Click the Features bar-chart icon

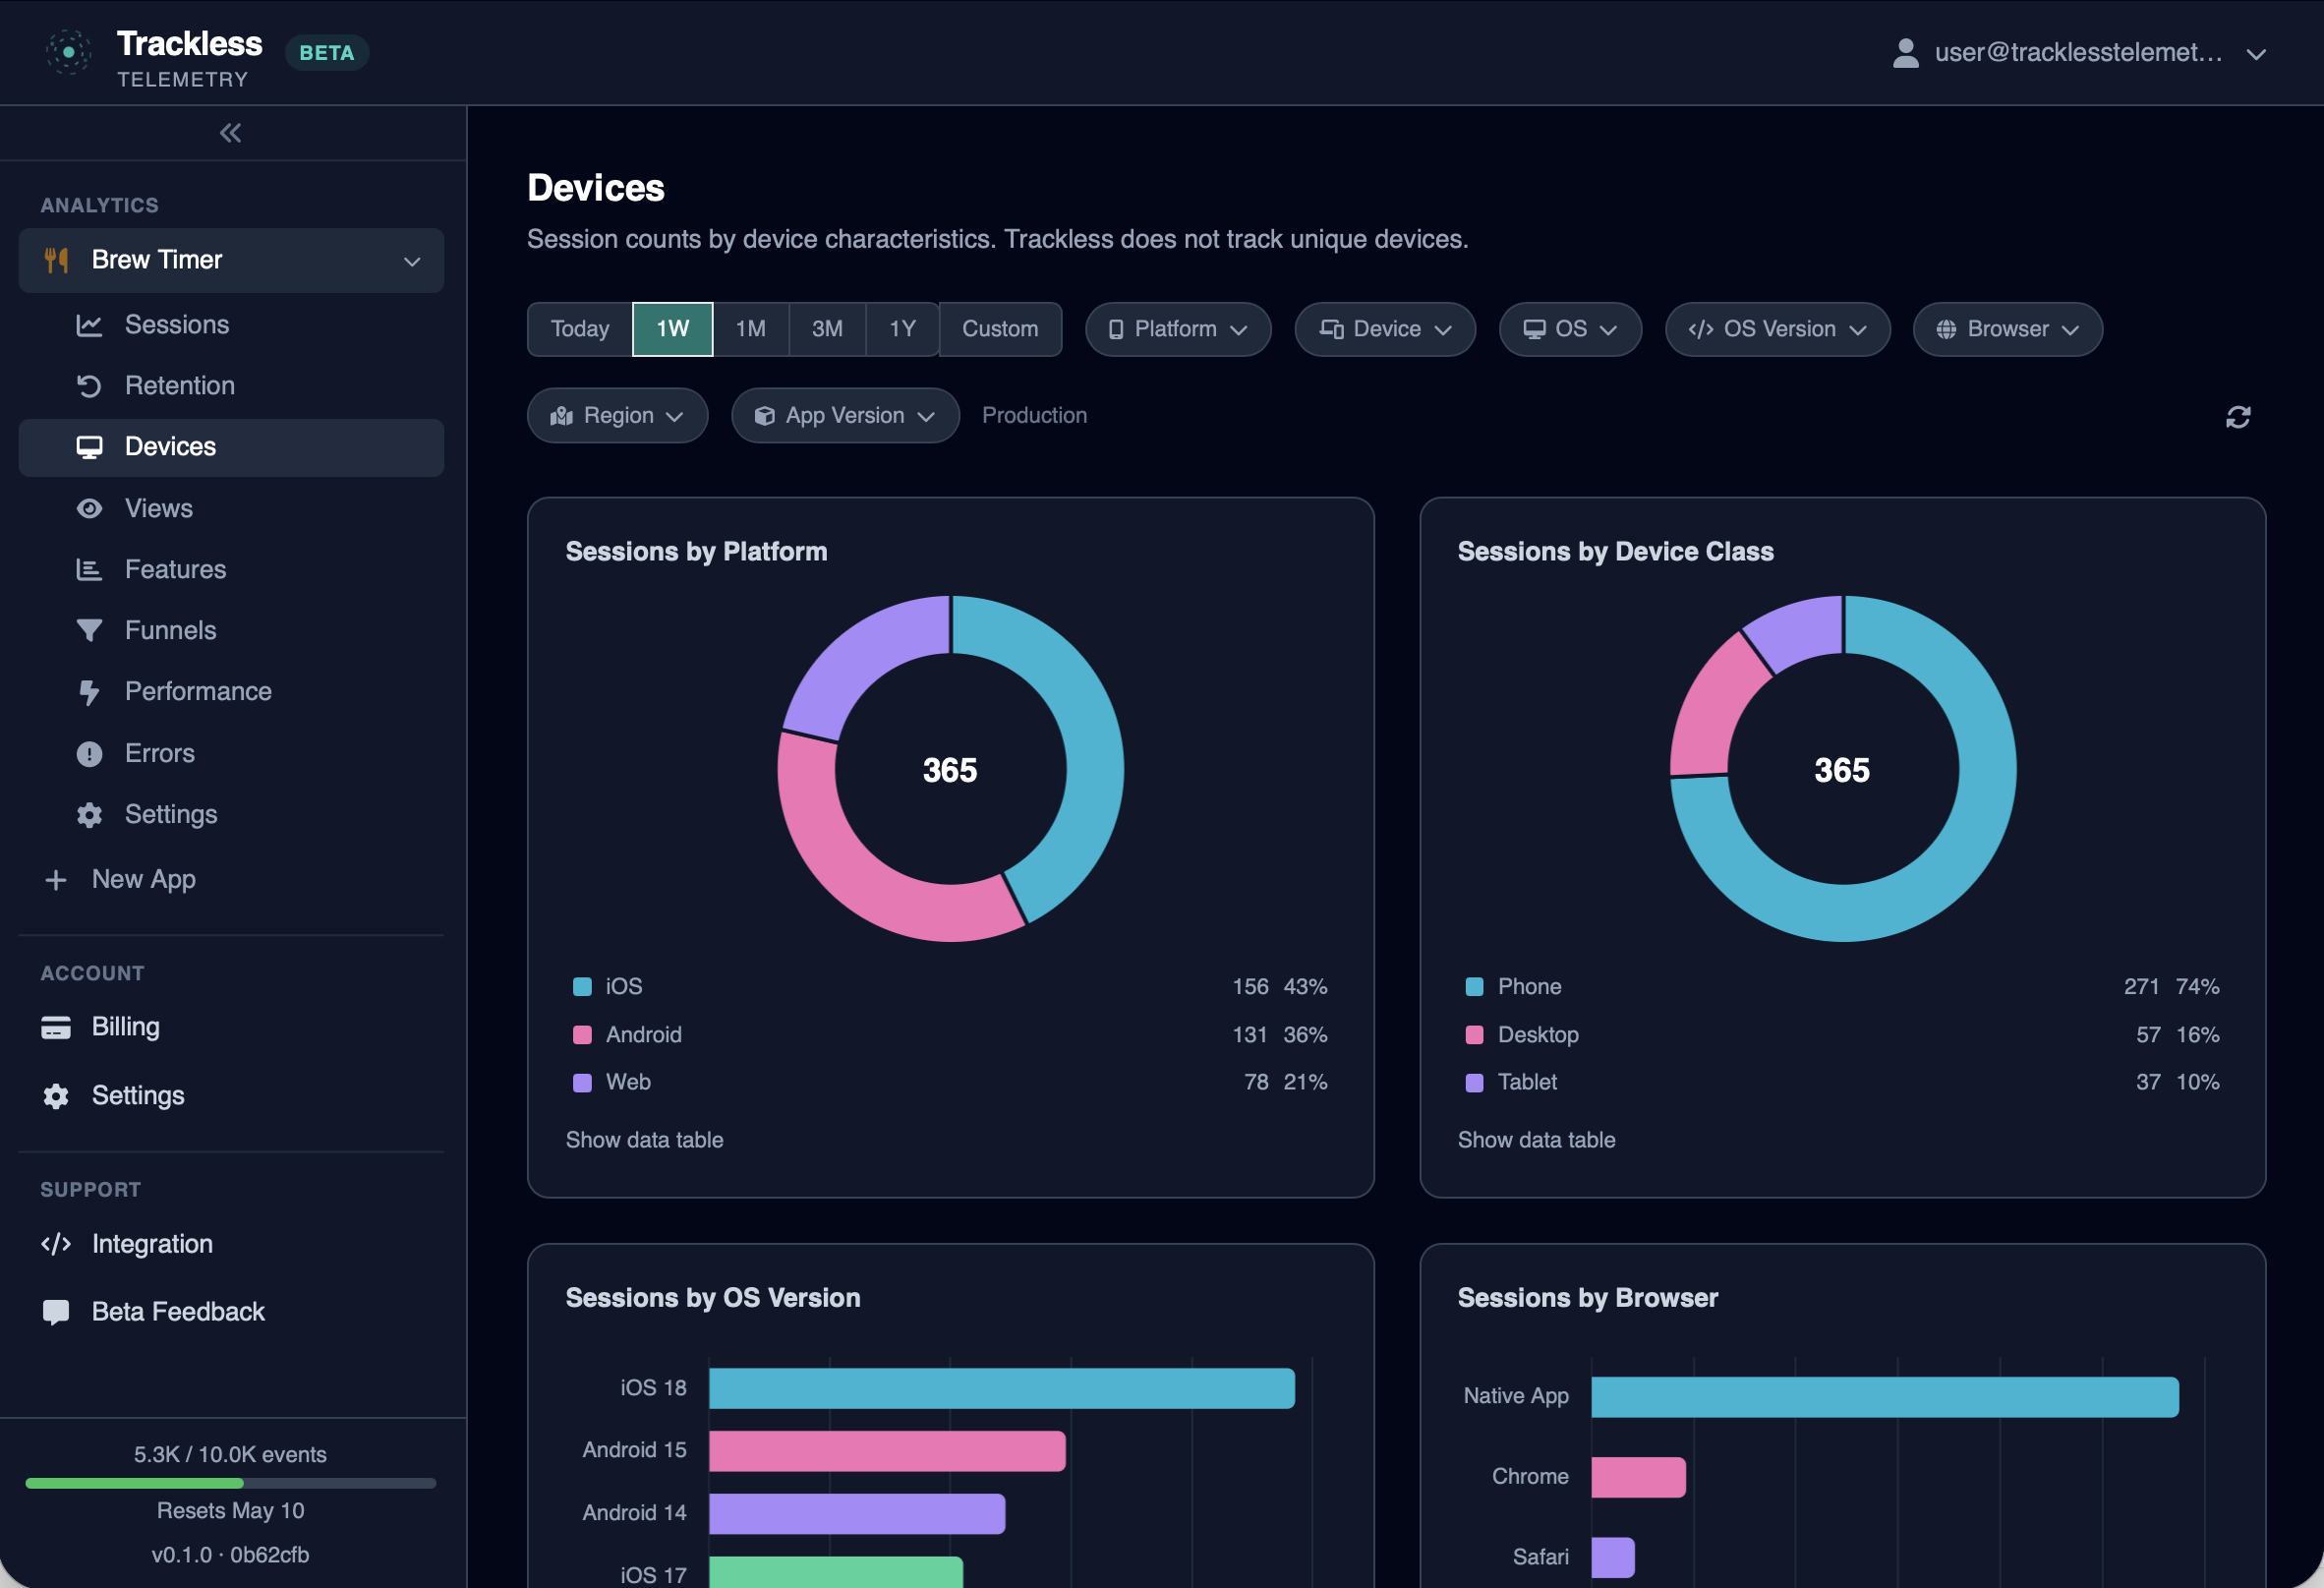tap(90, 570)
